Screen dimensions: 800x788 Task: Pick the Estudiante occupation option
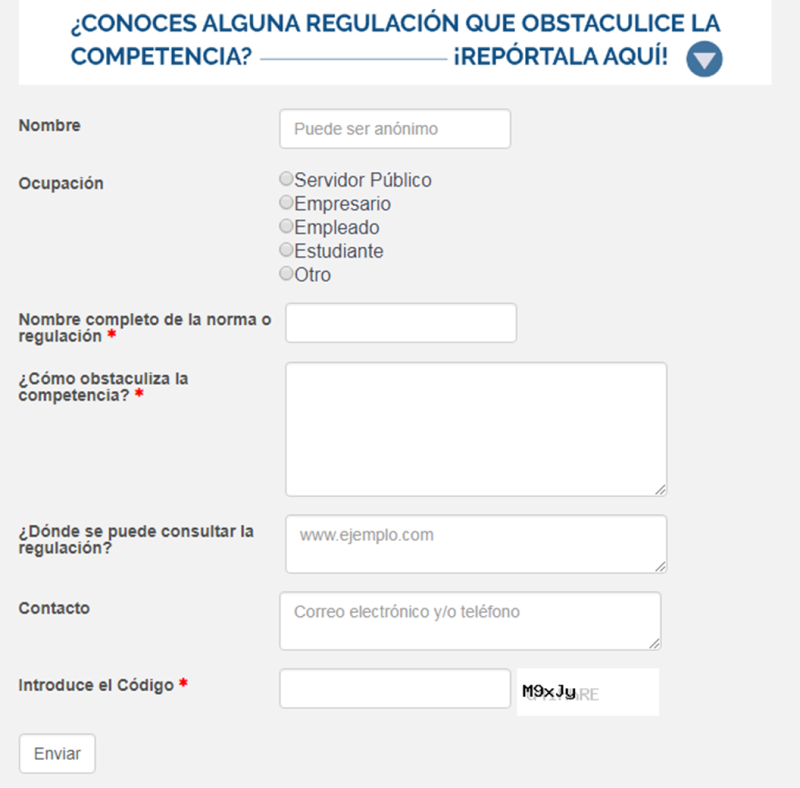point(286,250)
